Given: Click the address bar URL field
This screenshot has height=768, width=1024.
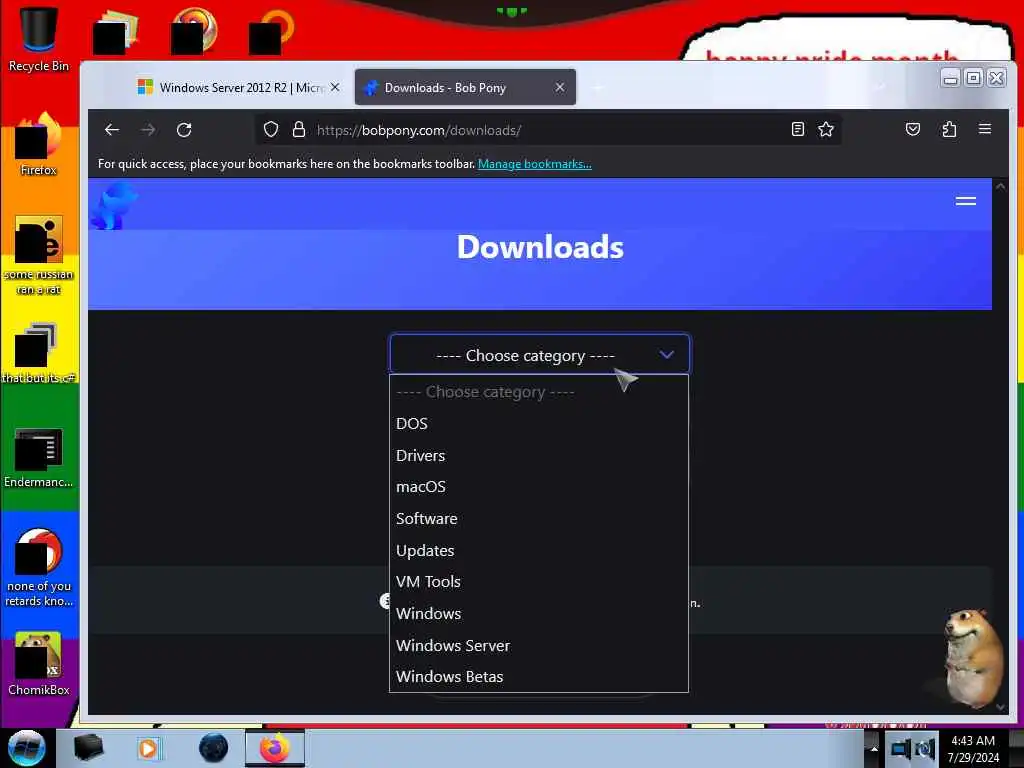Looking at the screenshot, I should click(549, 130).
